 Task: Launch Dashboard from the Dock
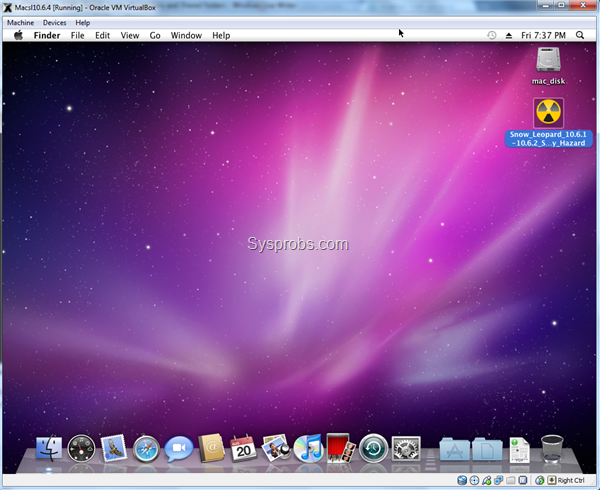pos(81,448)
